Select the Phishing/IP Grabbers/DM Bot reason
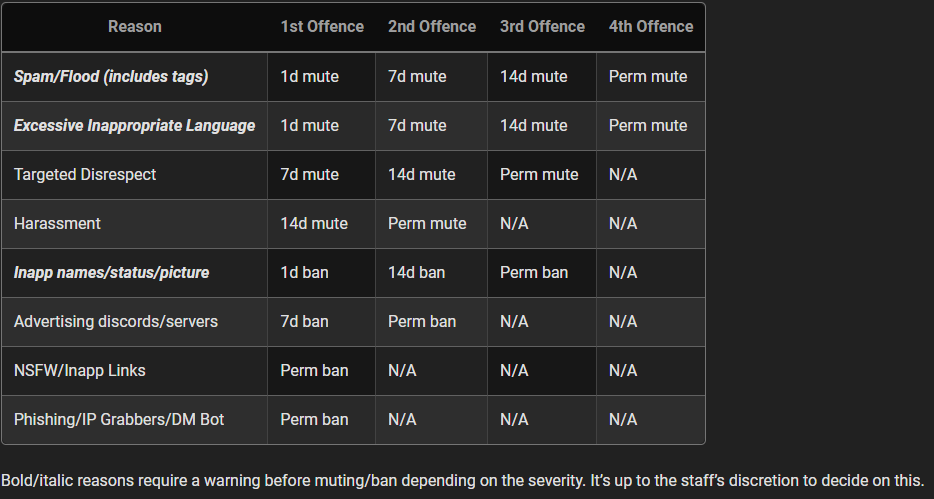The height and width of the screenshot is (499, 934). point(119,419)
